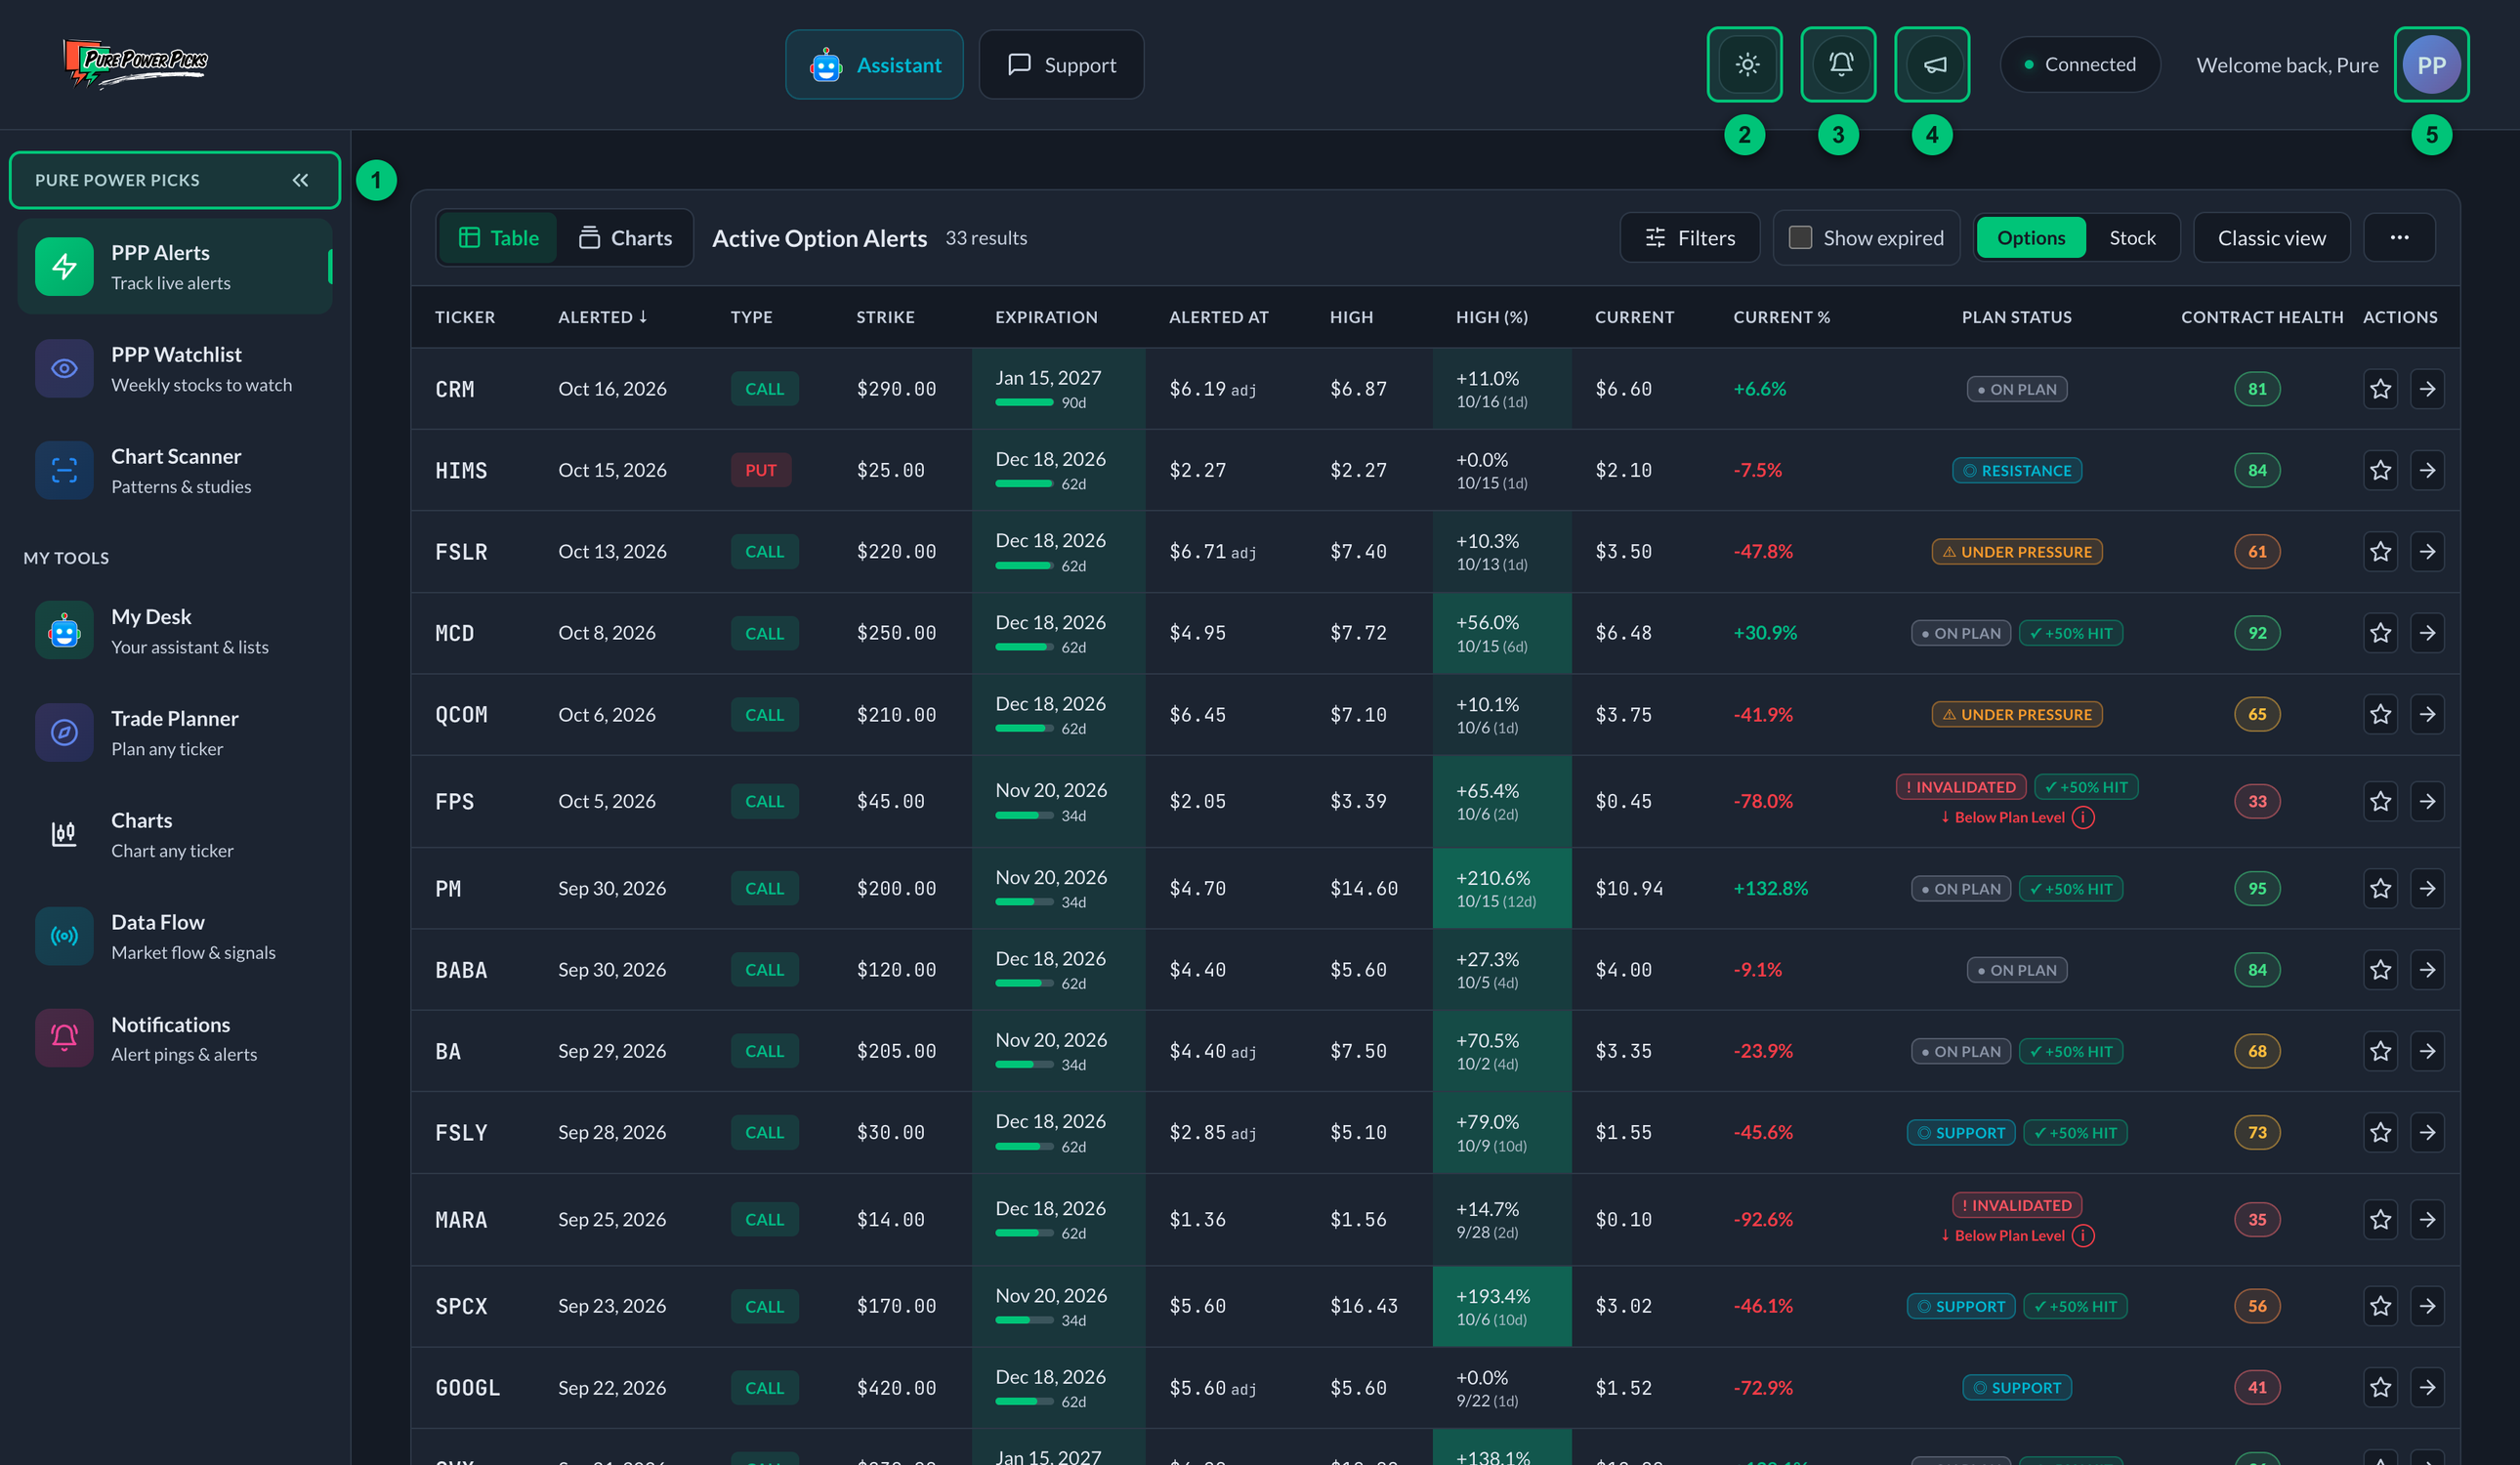Click the PM contract health 95 badge
Image resolution: width=2520 pixels, height=1465 pixels.
click(2257, 888)
